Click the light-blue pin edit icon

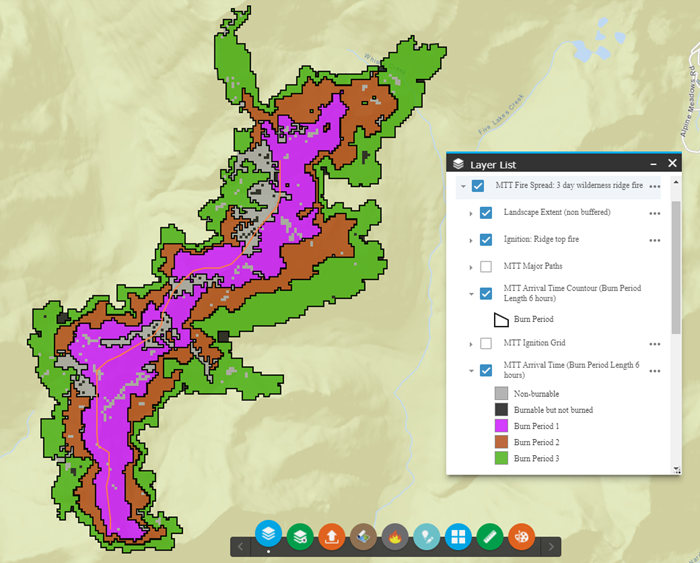coord(427,536)
